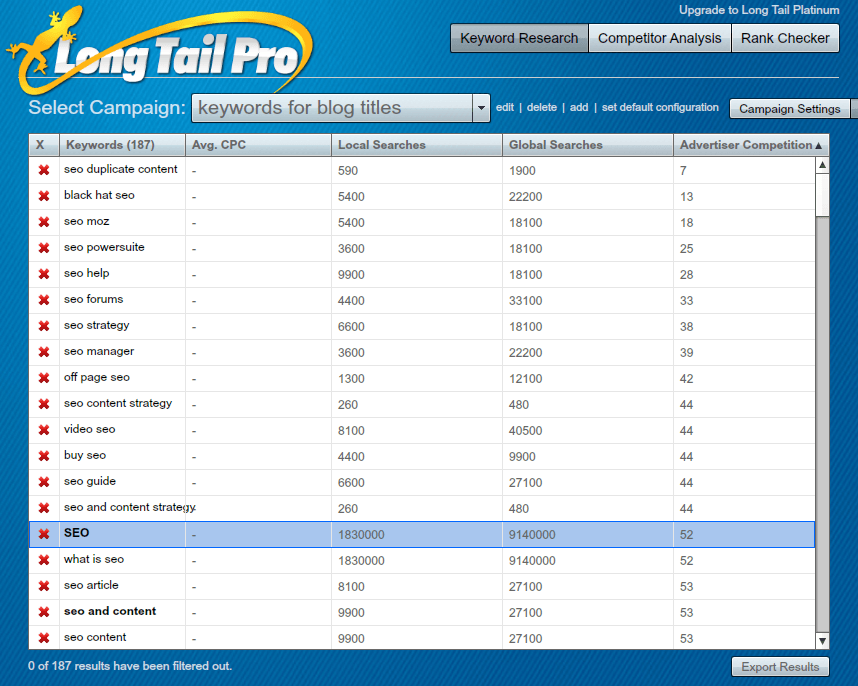Open the campaign selection dropdown
Viewport: 858px width, 686px height.
tap(480, 107)
